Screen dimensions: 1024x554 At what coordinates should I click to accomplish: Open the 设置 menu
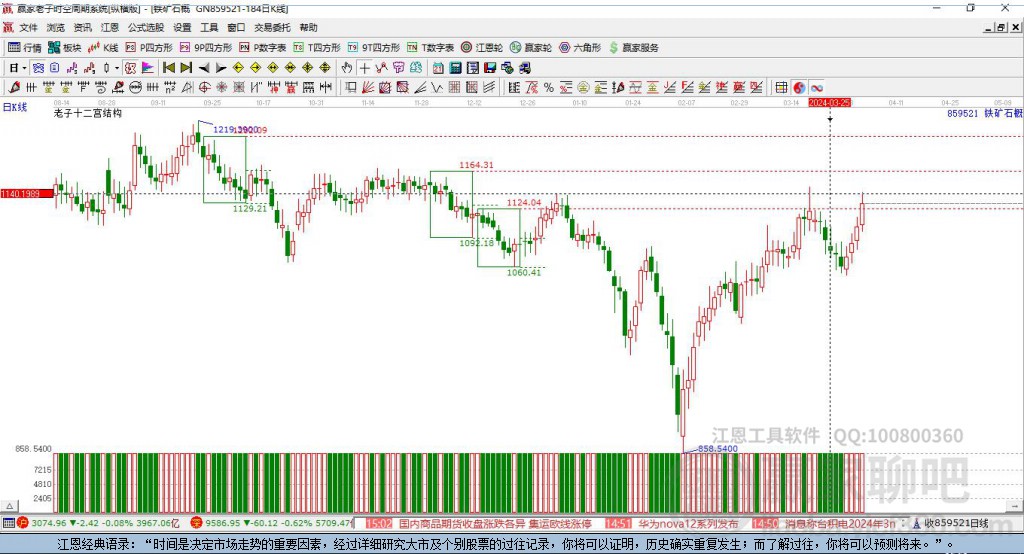(182, 27)
